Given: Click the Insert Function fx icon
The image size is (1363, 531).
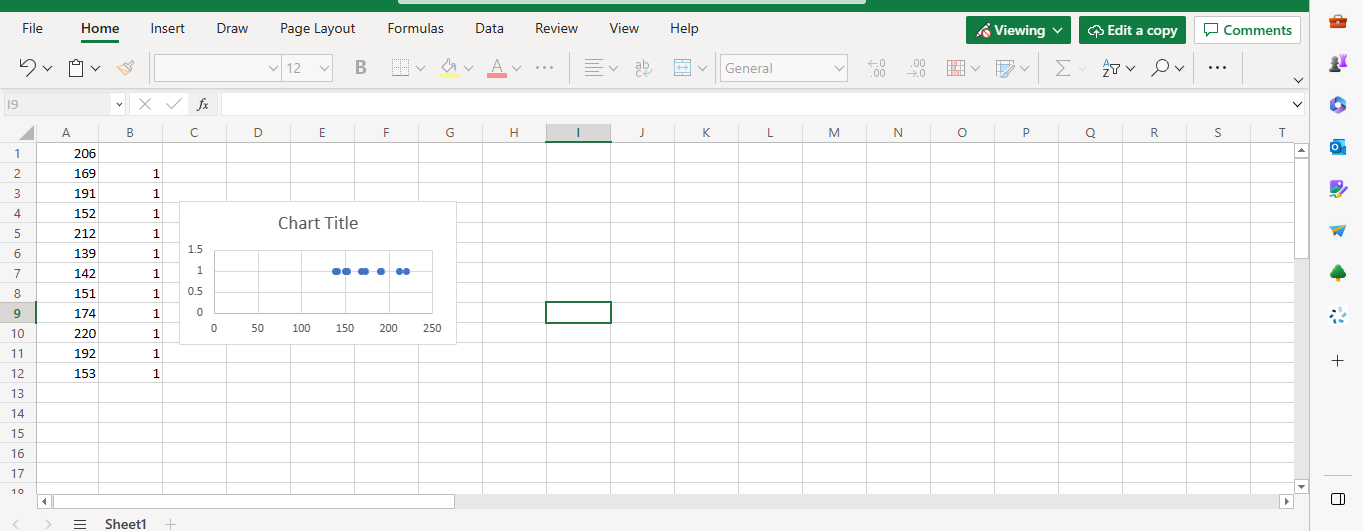Looking at the screenshot, I should point(203,104).
